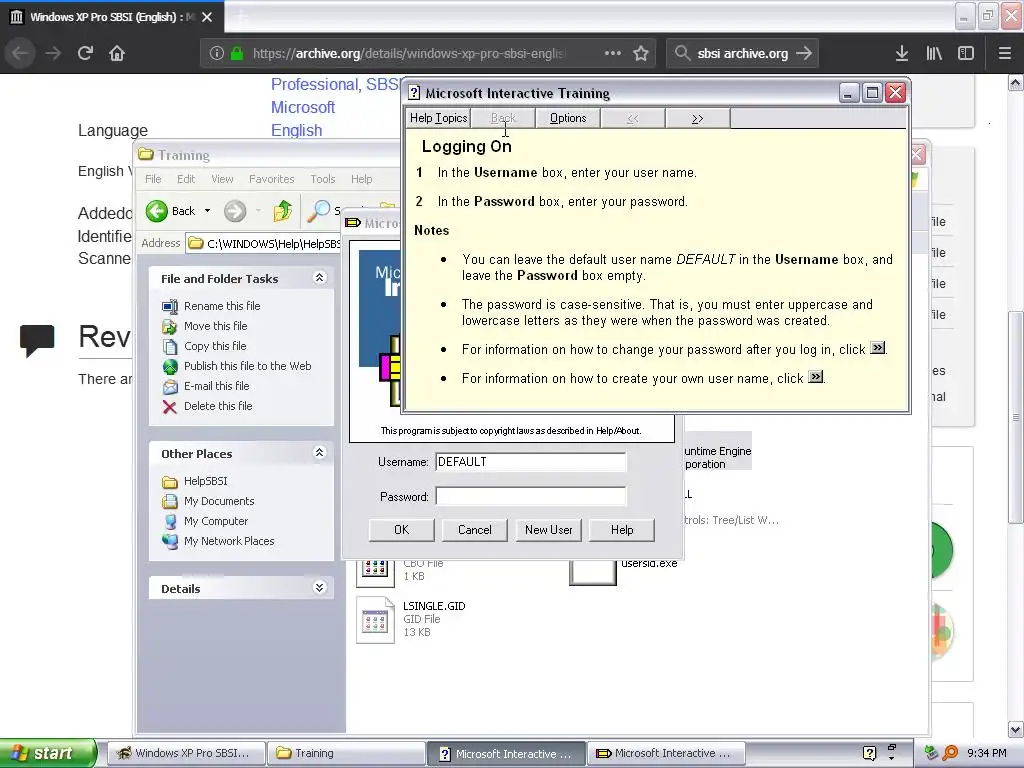
Task: Click the Options button in help window
Action: click(x=568, y=118)
